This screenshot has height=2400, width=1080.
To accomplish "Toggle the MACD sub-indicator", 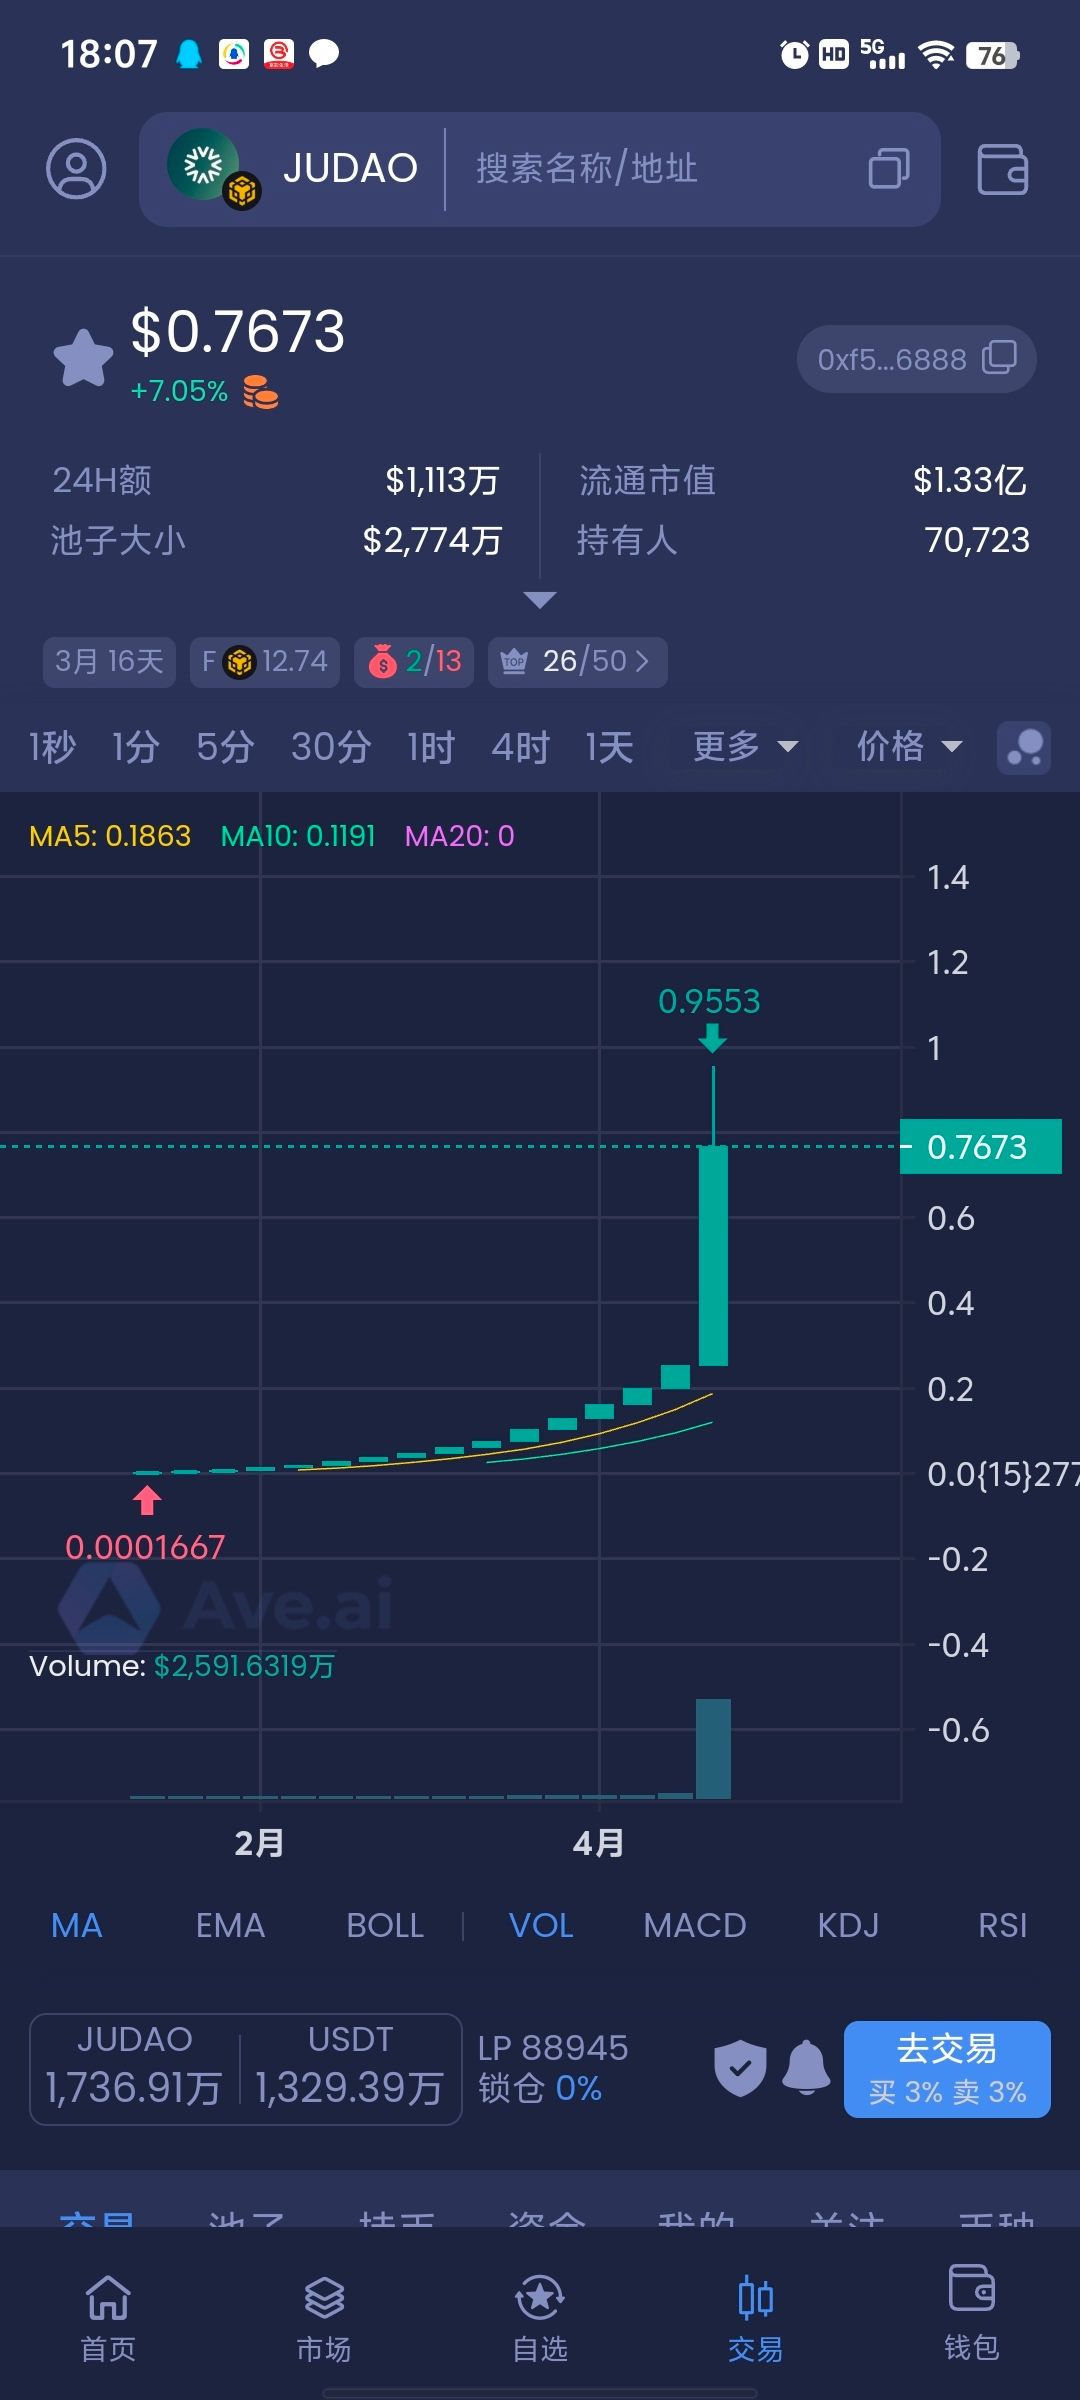I will 695,1926.
